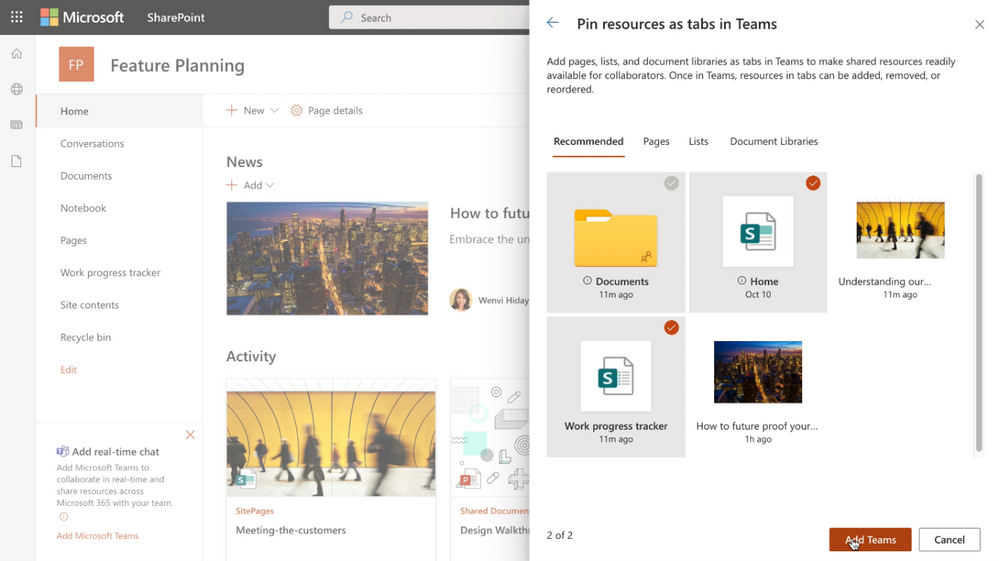
Task: Click Wenvi's avatar photo
Action: pyautogui.click(x=461, y=299)
